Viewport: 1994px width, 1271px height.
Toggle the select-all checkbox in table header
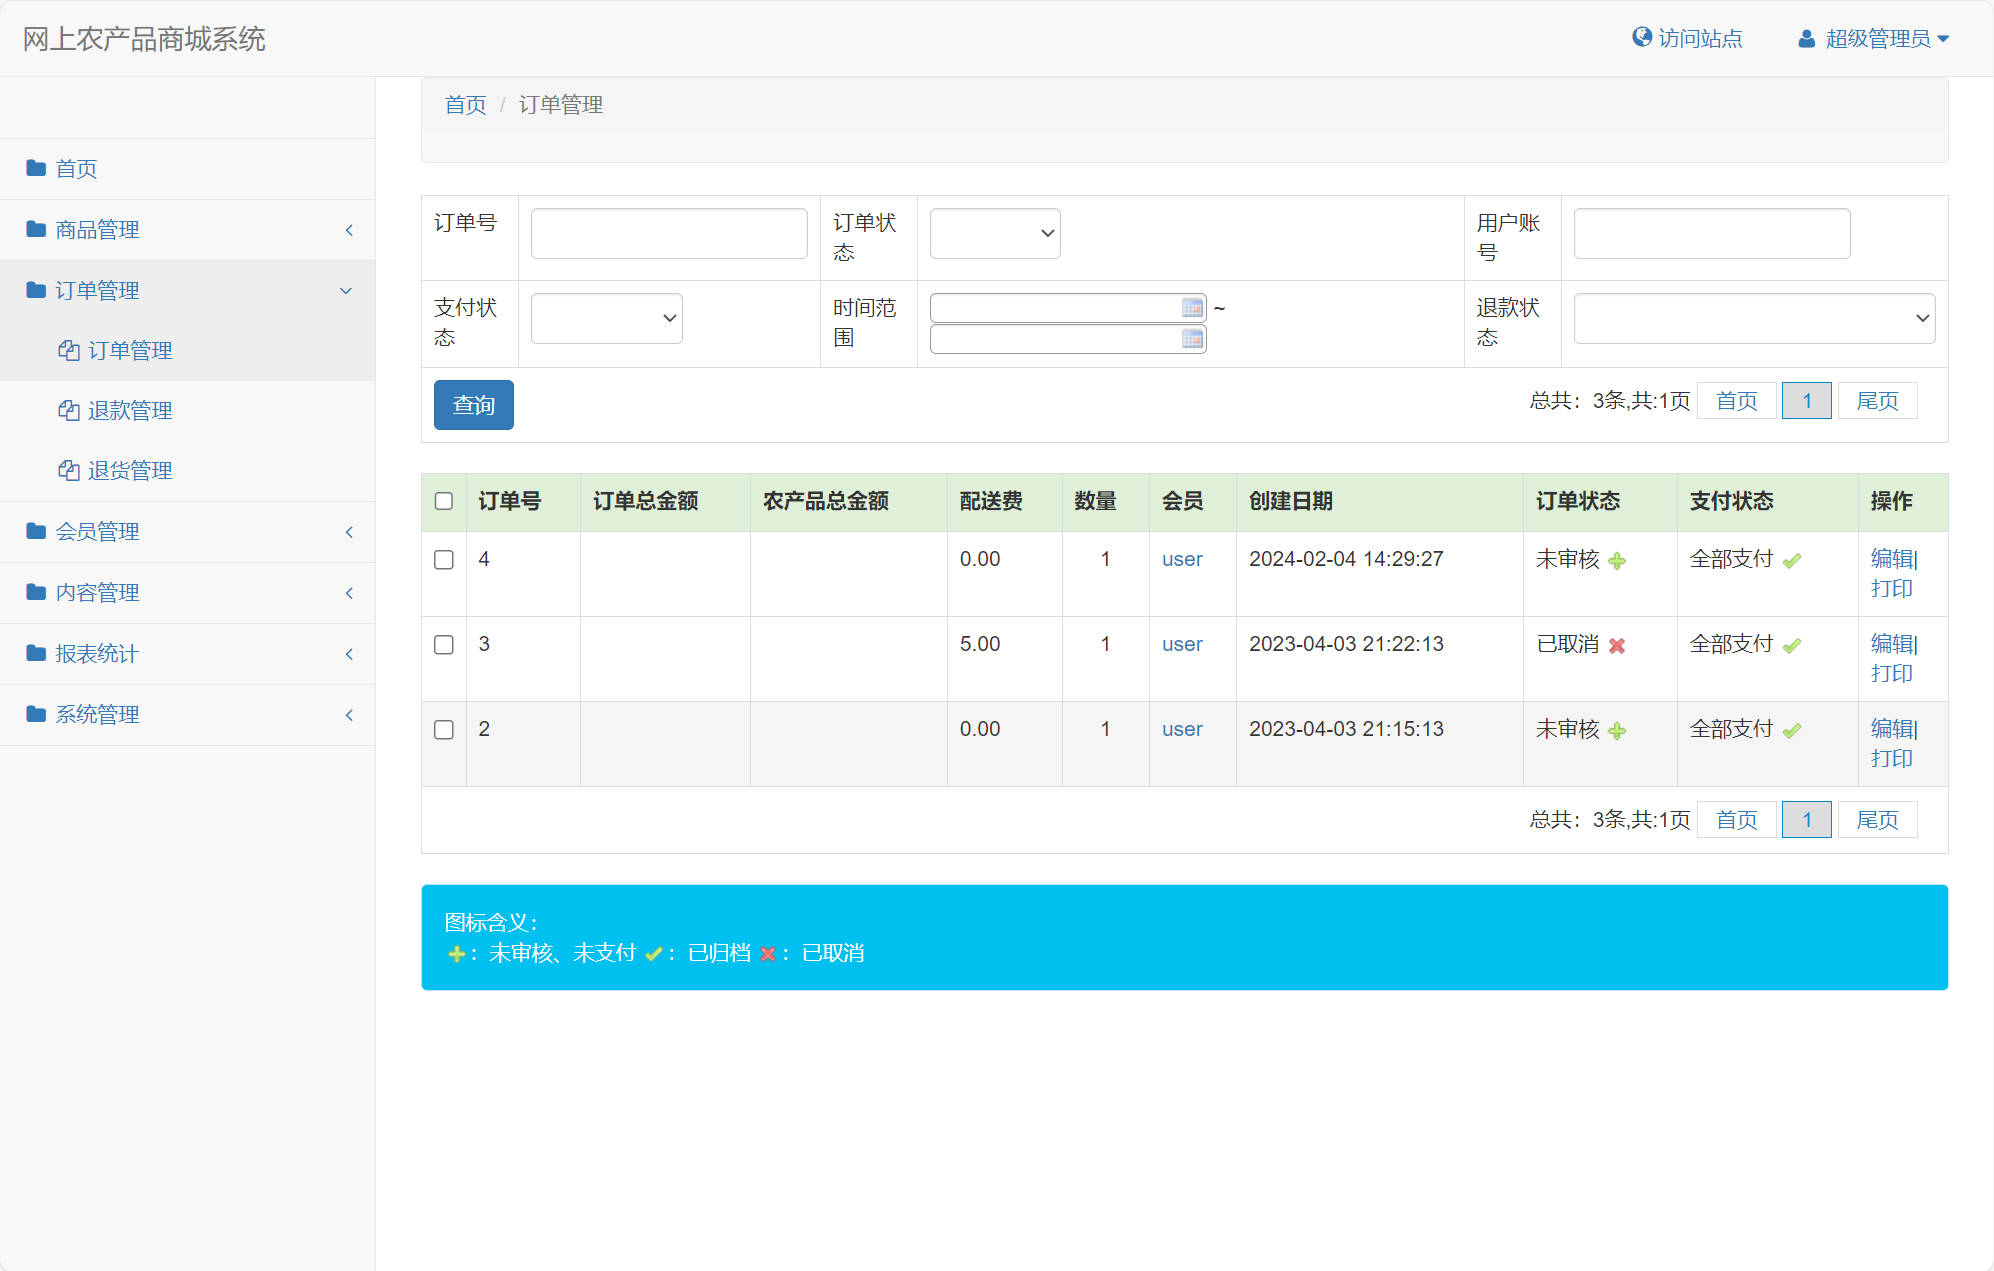click(444, 501)
